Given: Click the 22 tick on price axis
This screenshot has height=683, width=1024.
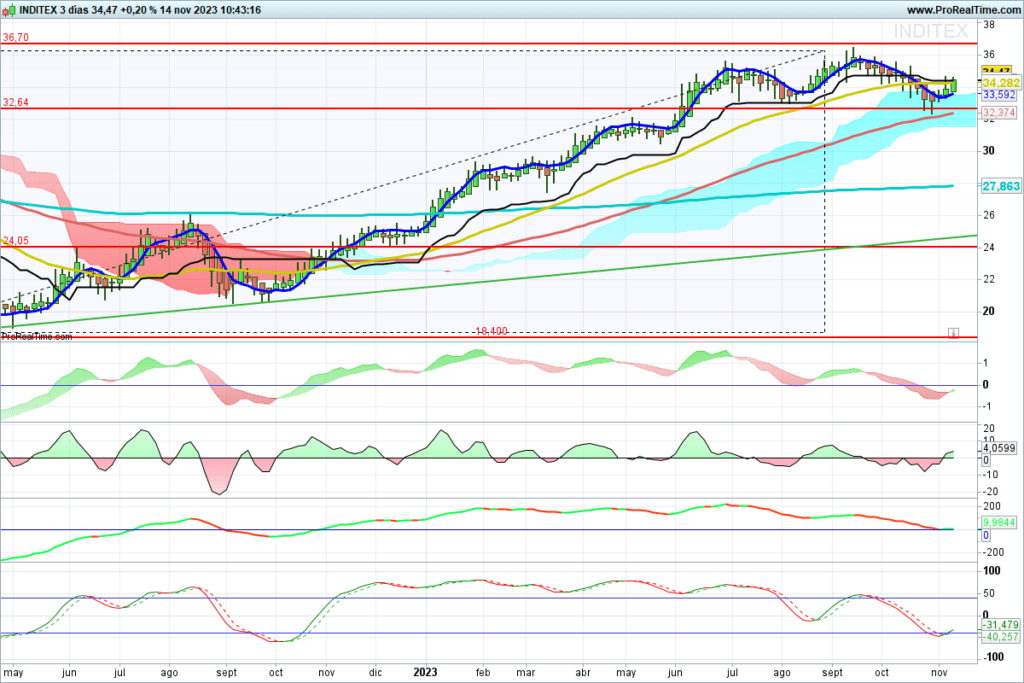Looking at the screenshot, I should tap(989, 279).
